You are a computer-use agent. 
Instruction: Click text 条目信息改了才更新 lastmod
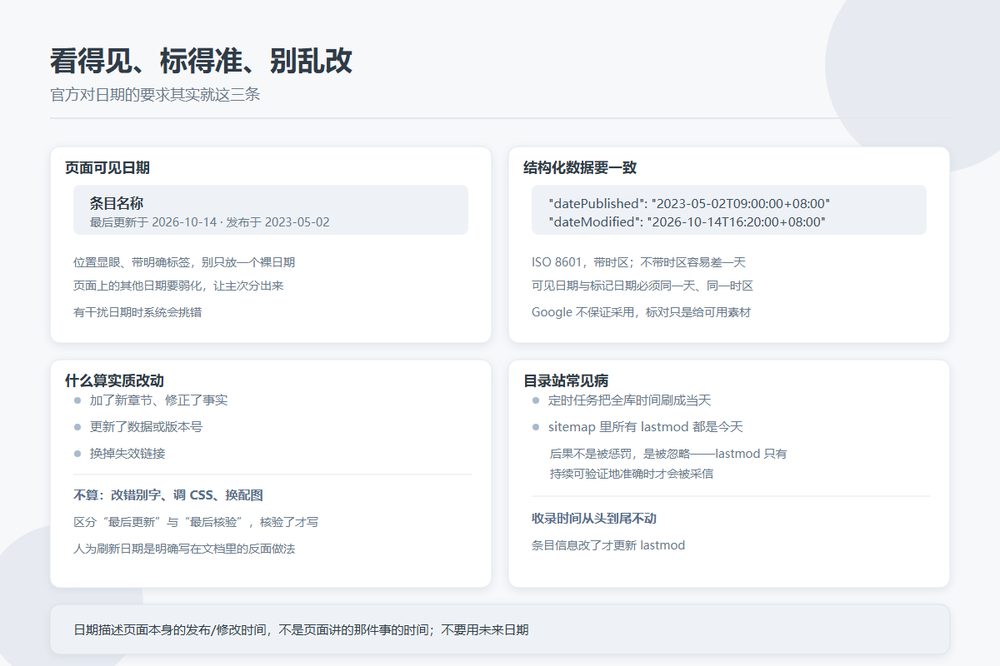tap(608, 545)
